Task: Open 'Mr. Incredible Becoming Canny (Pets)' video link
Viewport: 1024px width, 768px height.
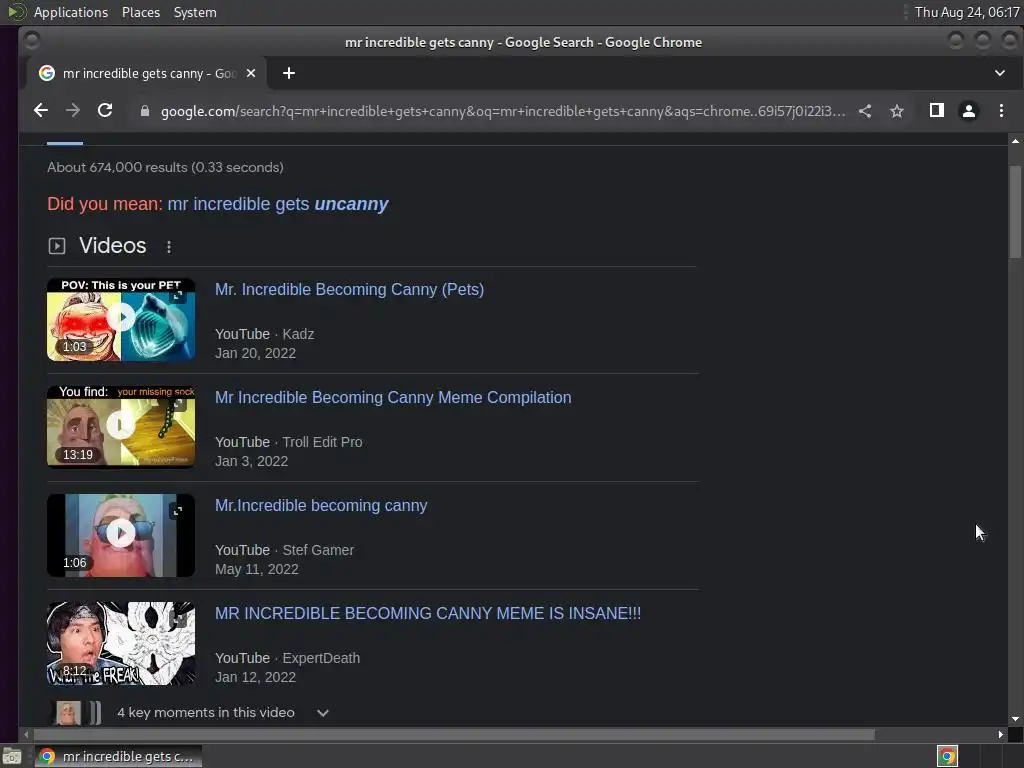Action: (349, 289)
